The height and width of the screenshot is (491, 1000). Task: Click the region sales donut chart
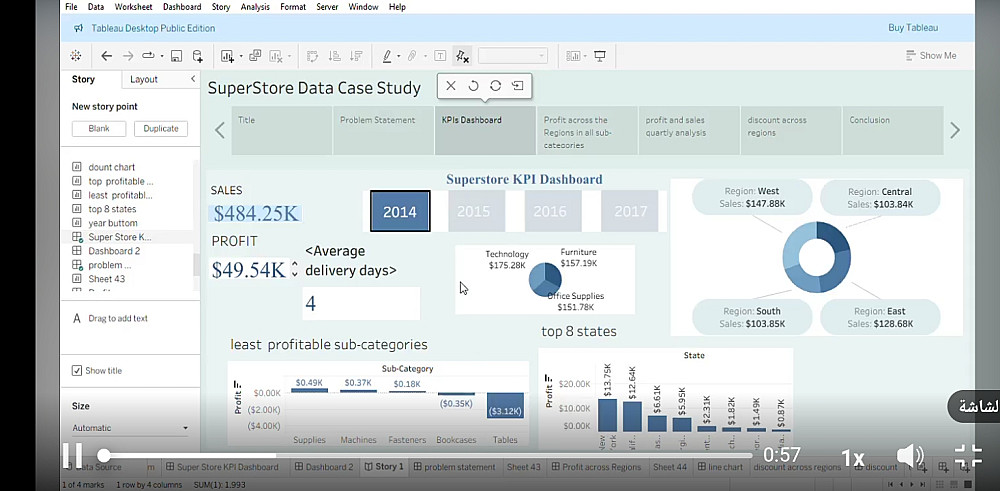click(x=816, y=257)
